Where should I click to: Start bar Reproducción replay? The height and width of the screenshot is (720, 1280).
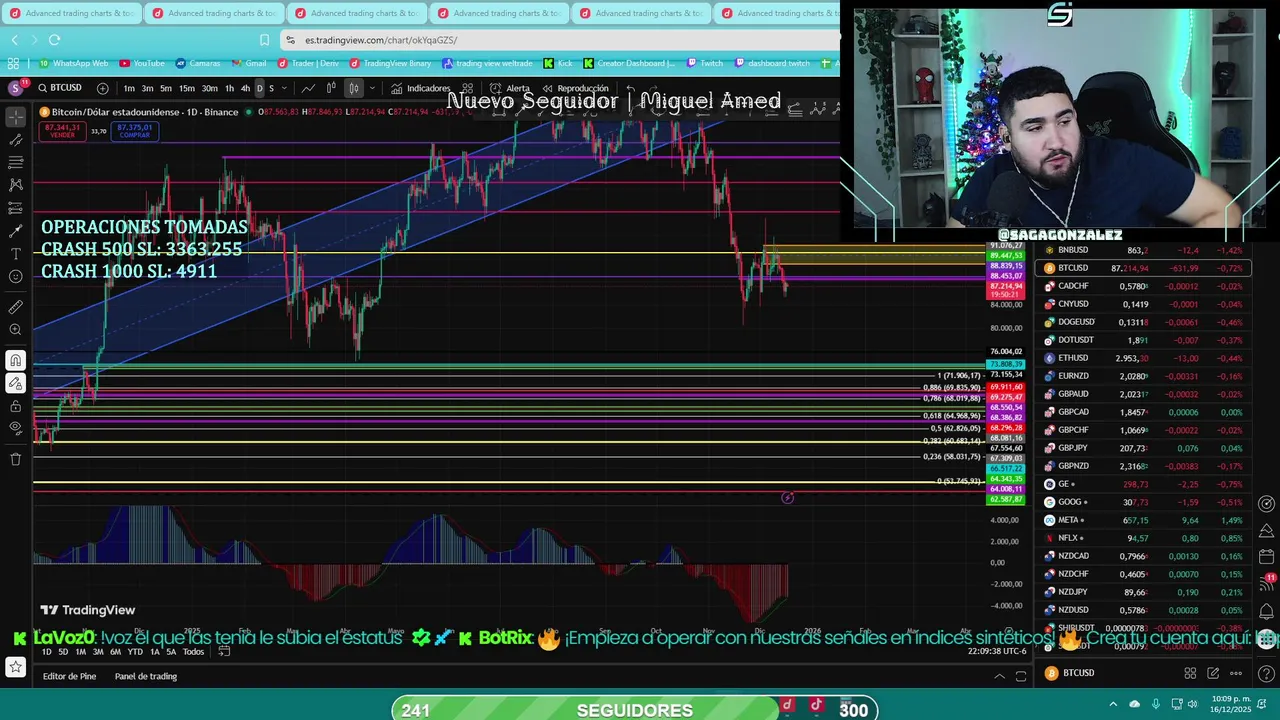[575, 88]
